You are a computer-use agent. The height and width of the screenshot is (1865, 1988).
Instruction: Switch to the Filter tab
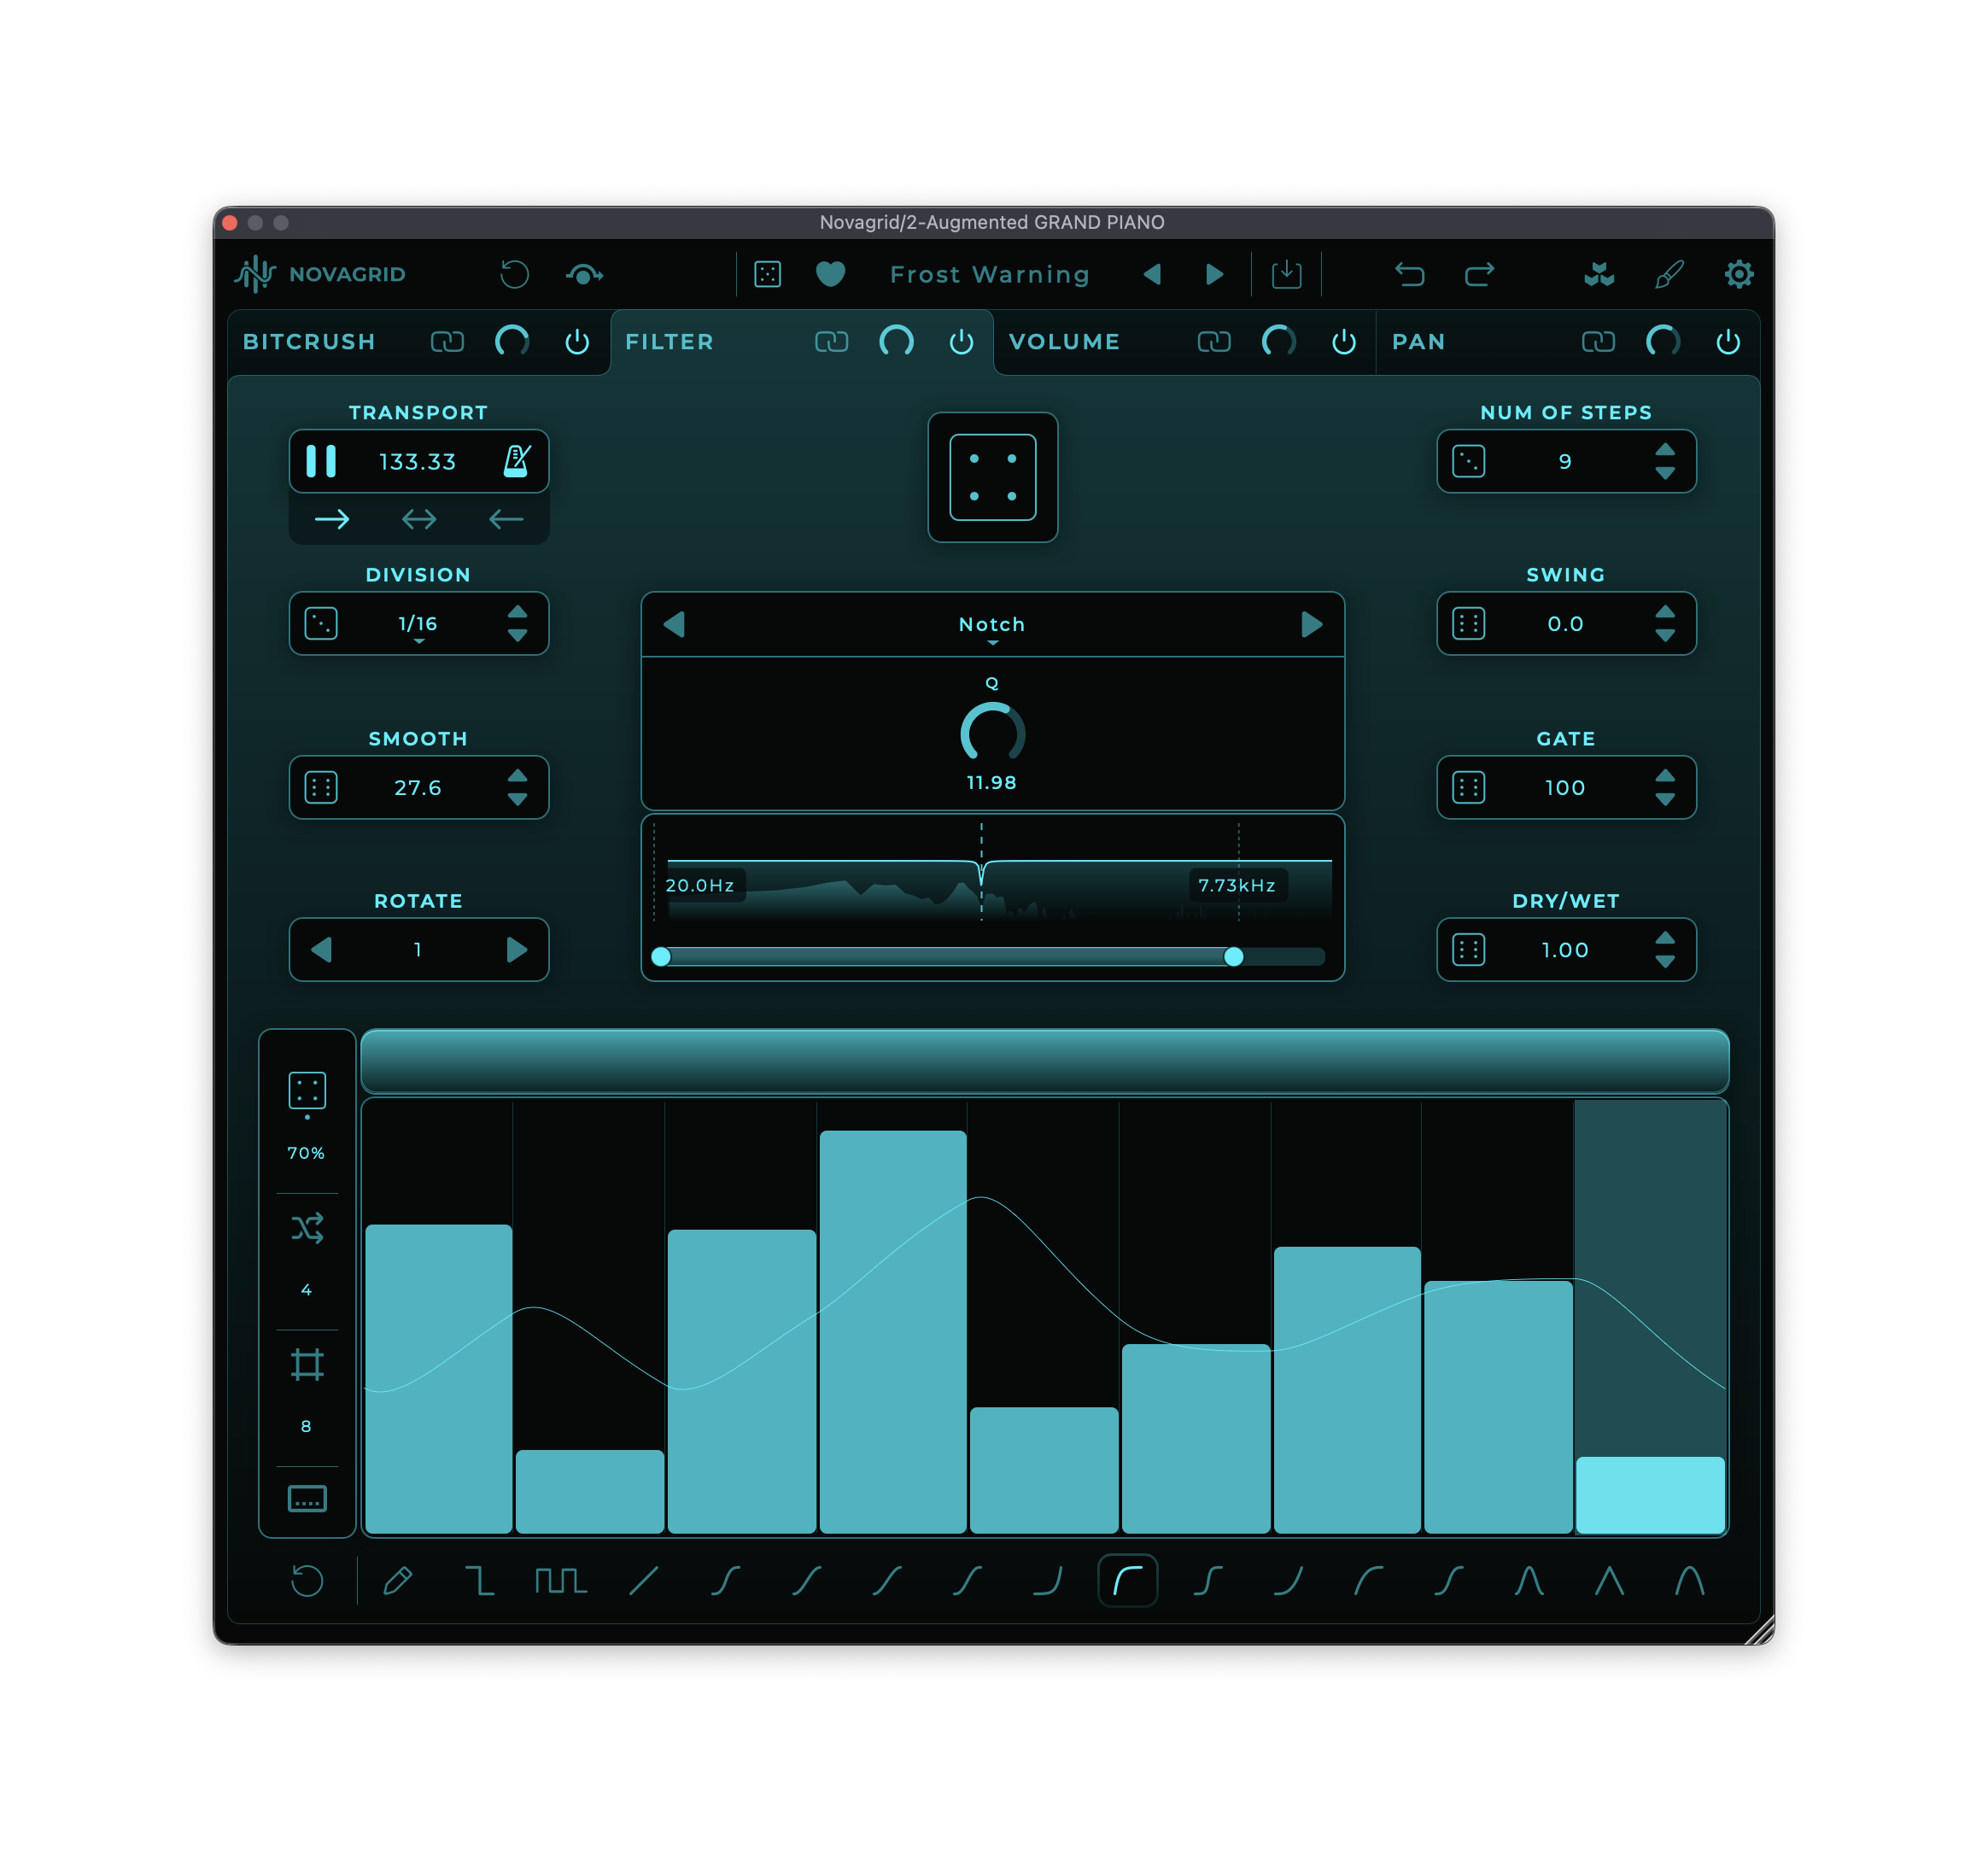click(669, 342)
